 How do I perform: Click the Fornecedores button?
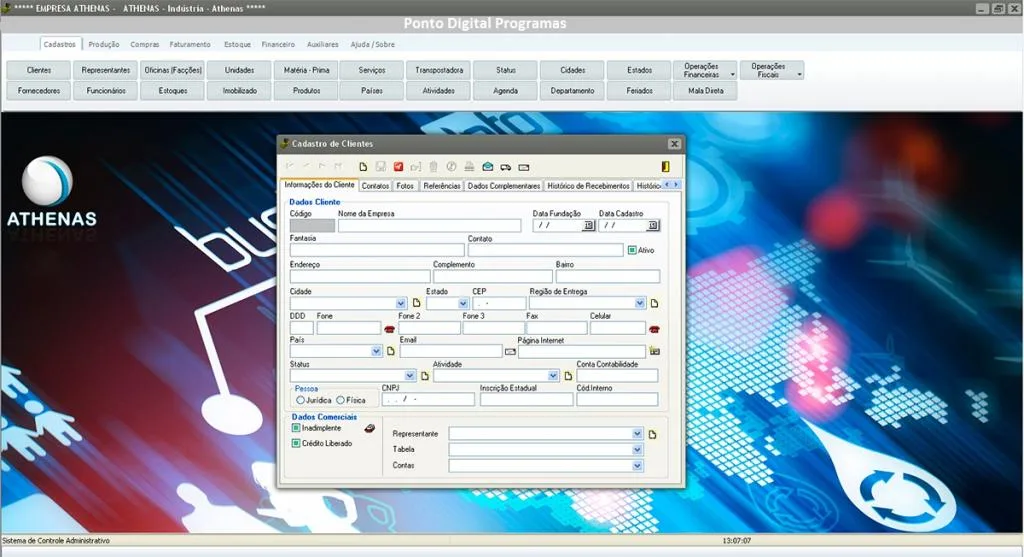(x=39, y=91)
